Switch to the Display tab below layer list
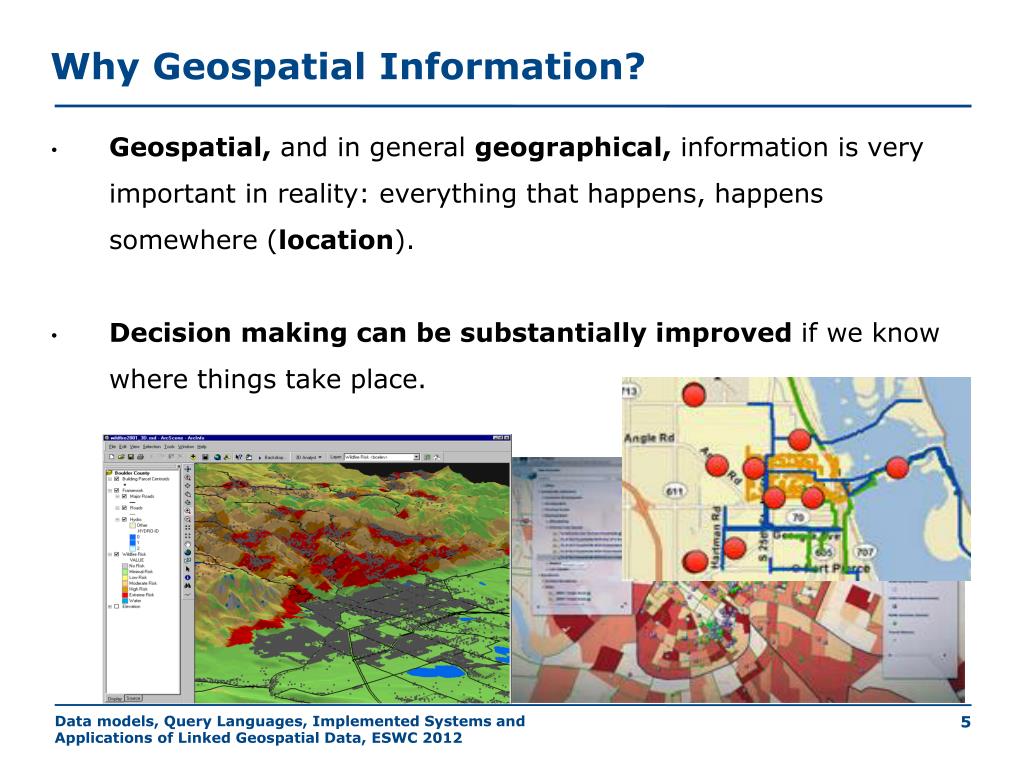The image size is (1023, 767). tap(115, 699)
